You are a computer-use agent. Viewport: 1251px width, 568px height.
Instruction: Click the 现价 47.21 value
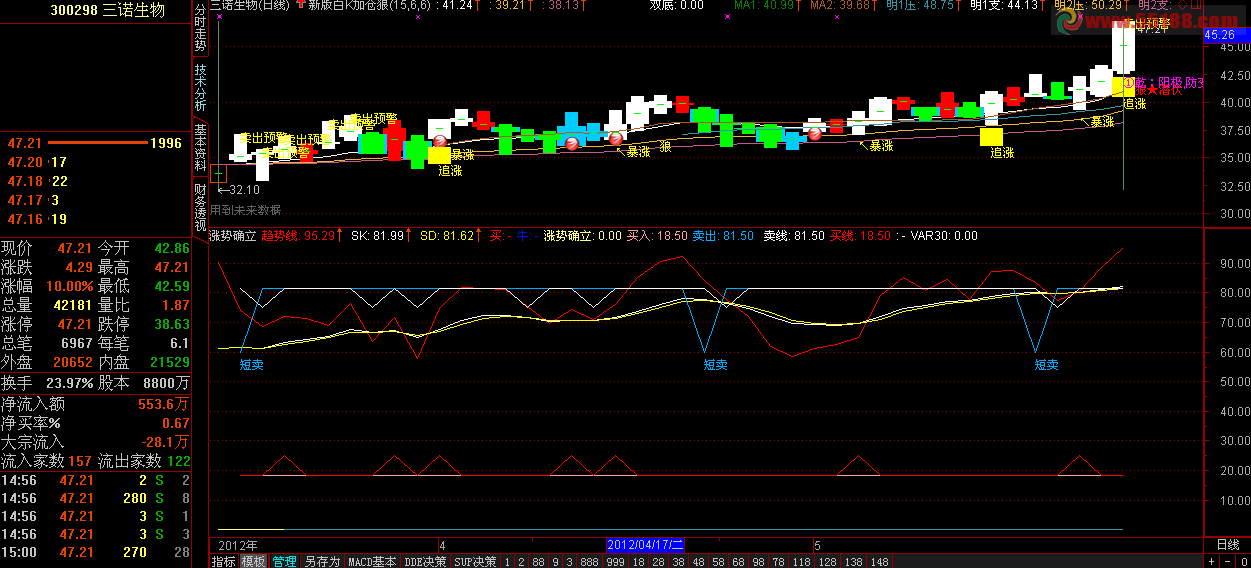coord(74,248)
